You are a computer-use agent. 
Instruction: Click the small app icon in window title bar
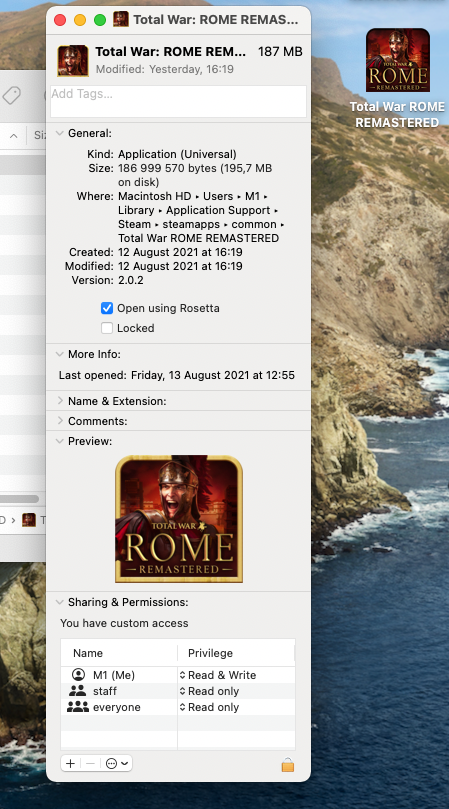[121, 20]
